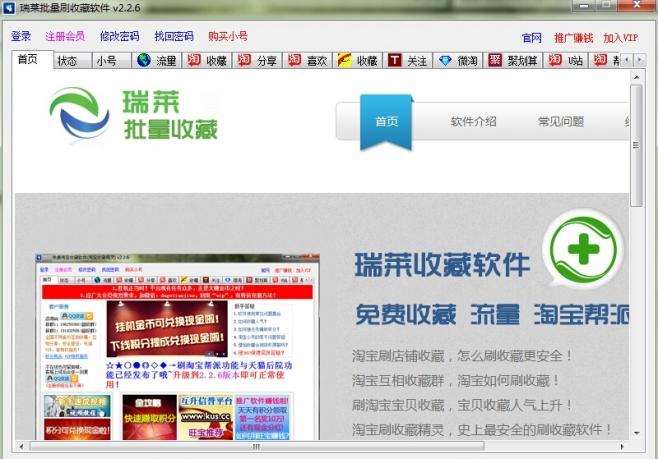Viewport: 658px width, 459px height.
Task: Click the vertical scrollbar down arrow
Action: 636,433
